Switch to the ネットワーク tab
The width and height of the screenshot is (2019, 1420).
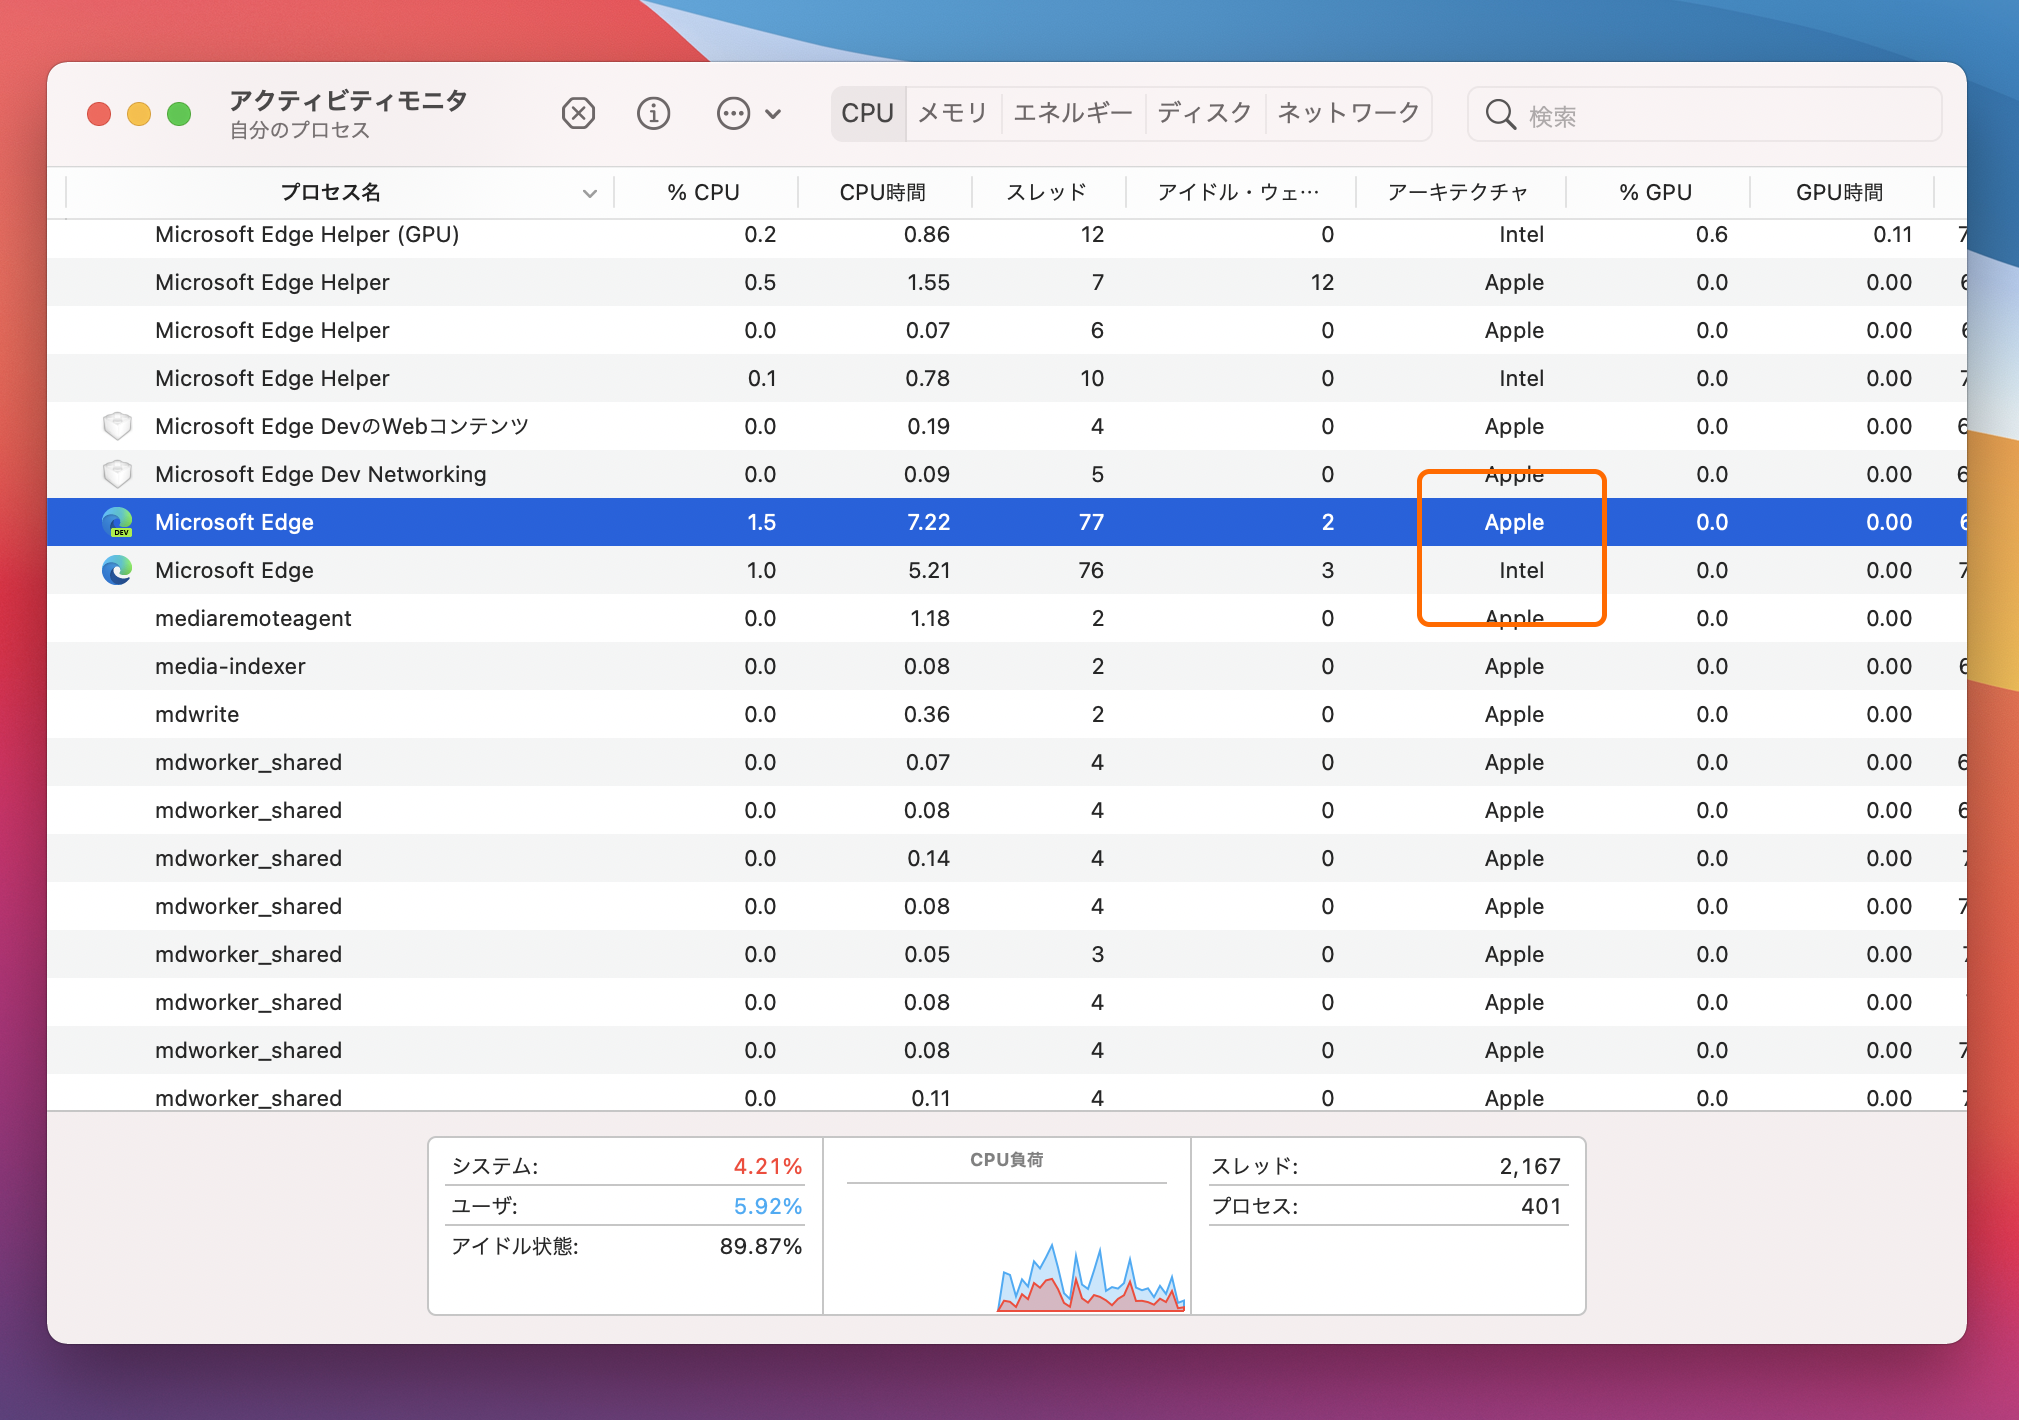[x=1348, y=113]
